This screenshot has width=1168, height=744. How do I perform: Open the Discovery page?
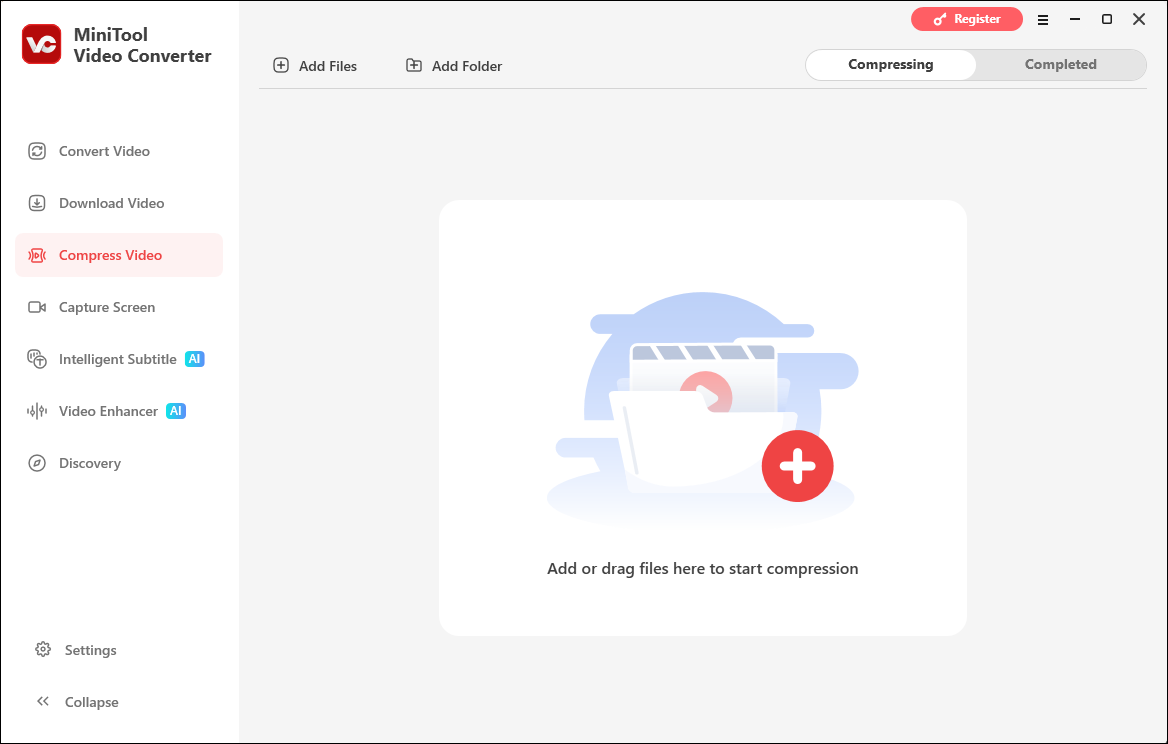tap(119, 463)
